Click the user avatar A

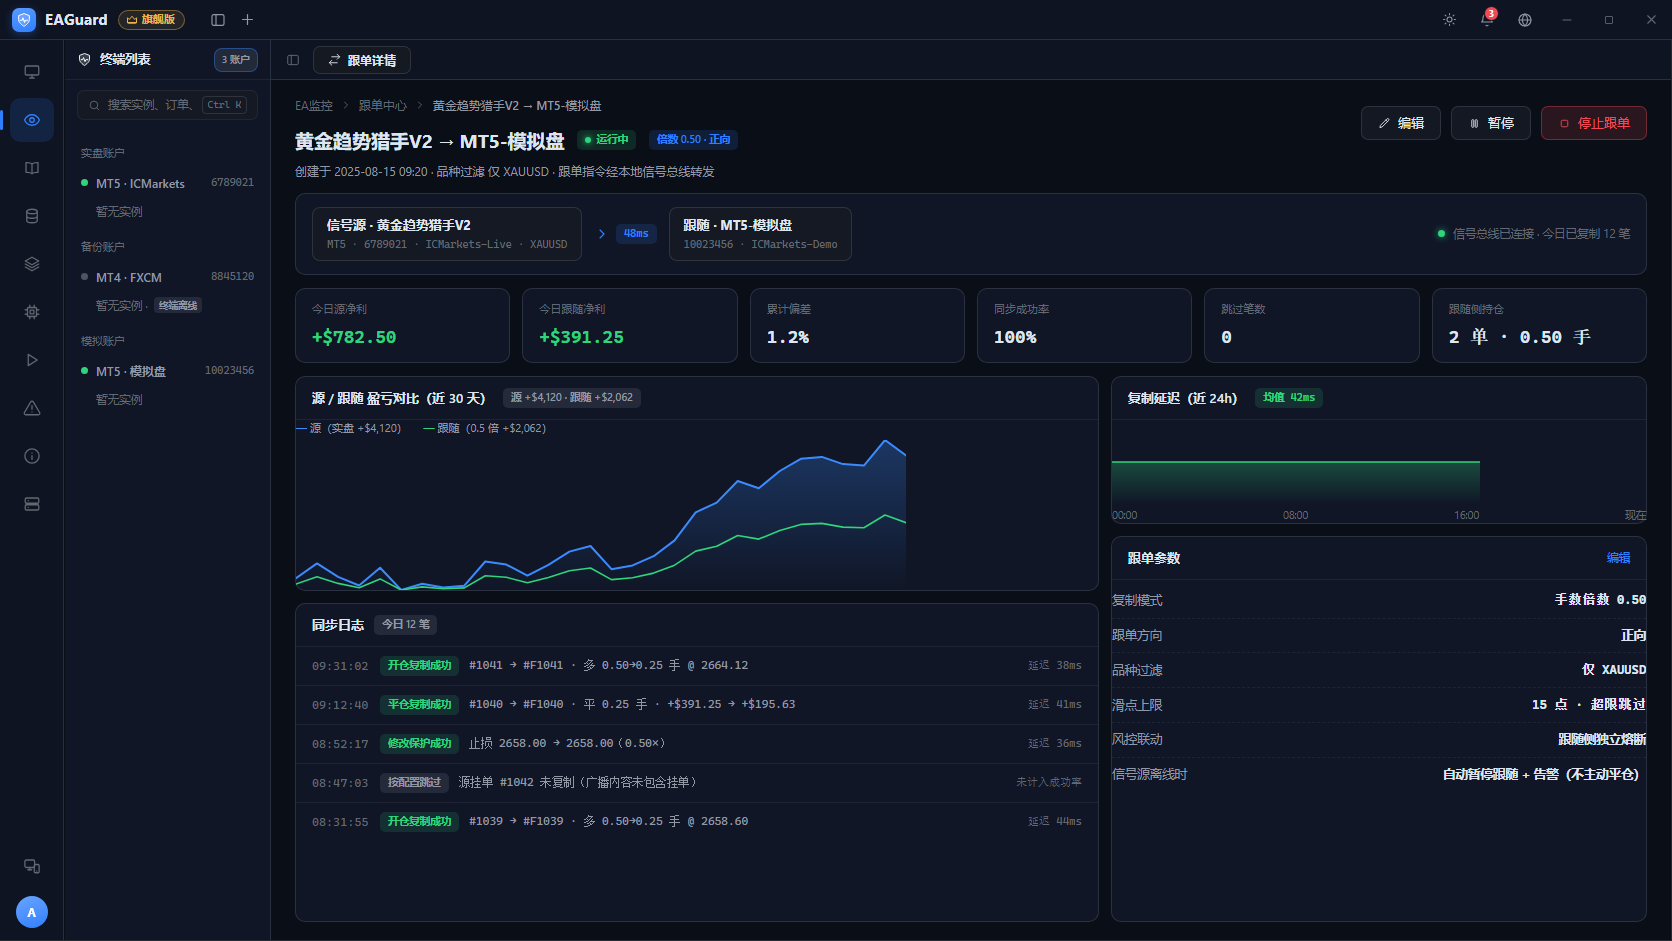[x=32, y=912]
